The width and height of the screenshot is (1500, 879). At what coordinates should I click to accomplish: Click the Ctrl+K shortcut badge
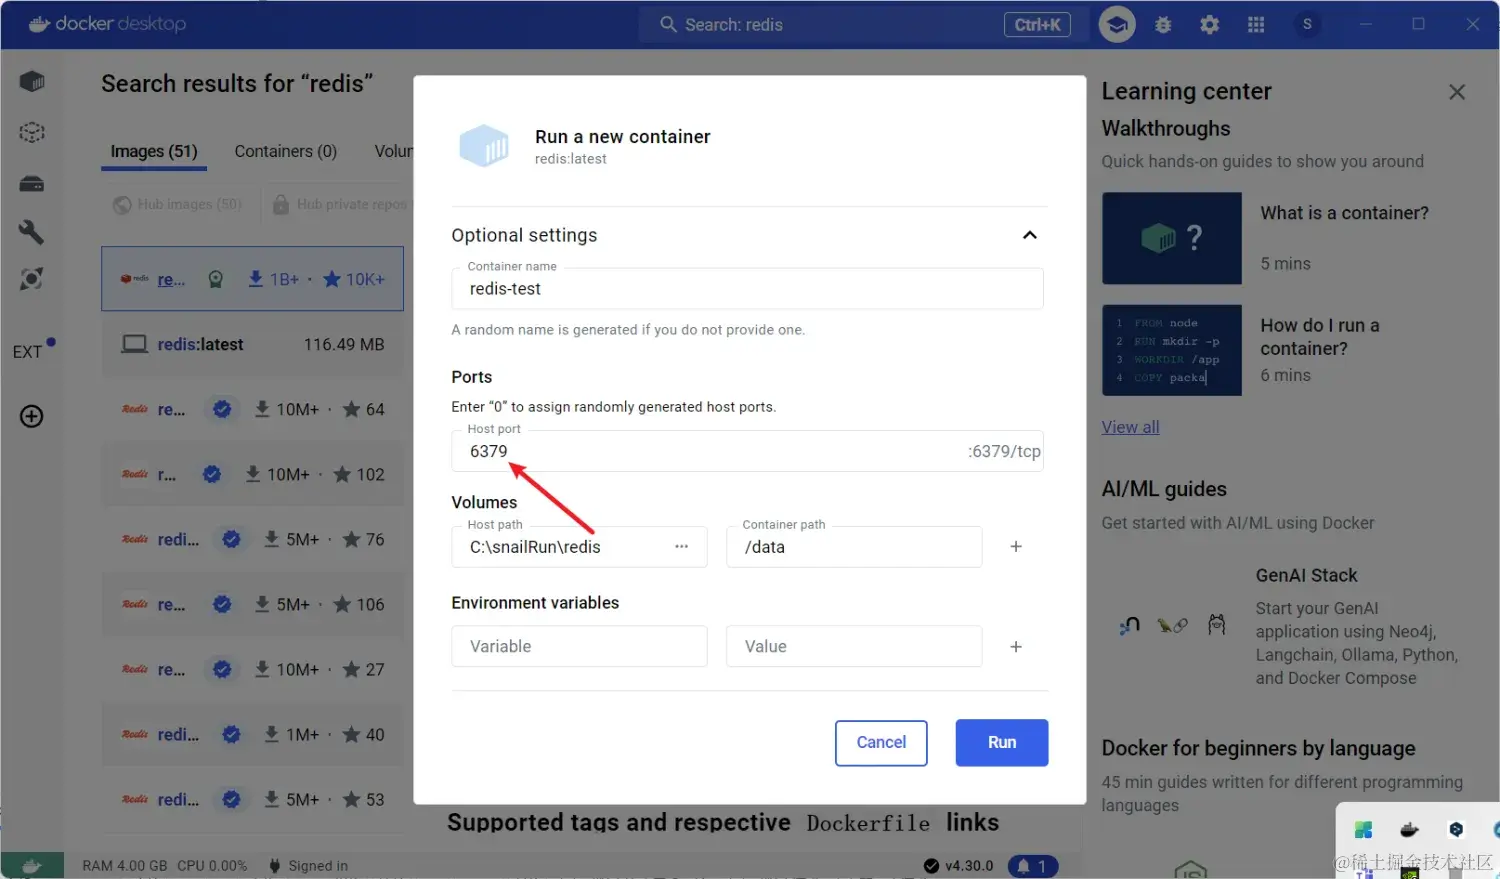[x=1037, y=24]
